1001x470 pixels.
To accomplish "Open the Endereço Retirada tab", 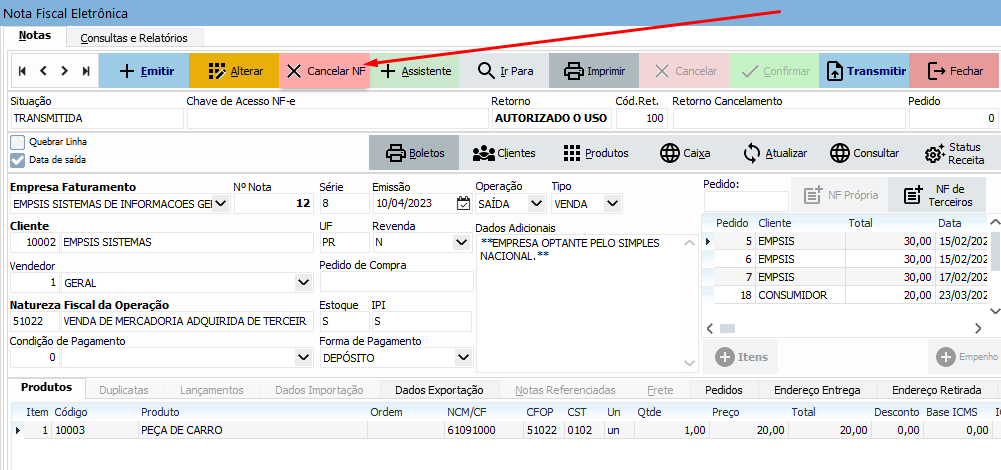I will click(x=935, y=390).
